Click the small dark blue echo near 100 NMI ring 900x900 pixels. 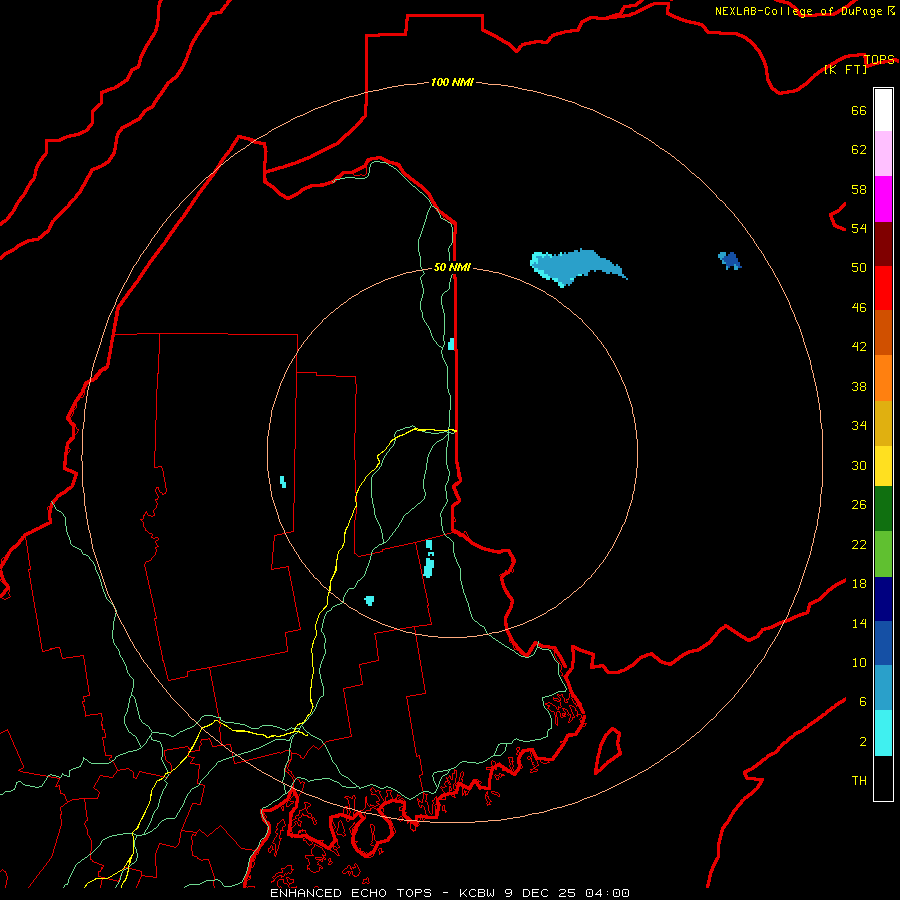(730, 261)
